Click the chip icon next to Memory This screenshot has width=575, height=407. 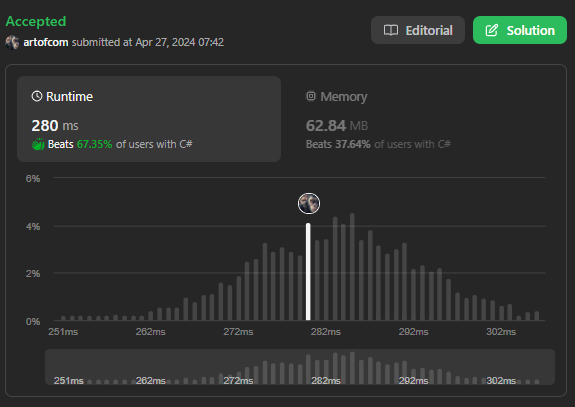311,96
